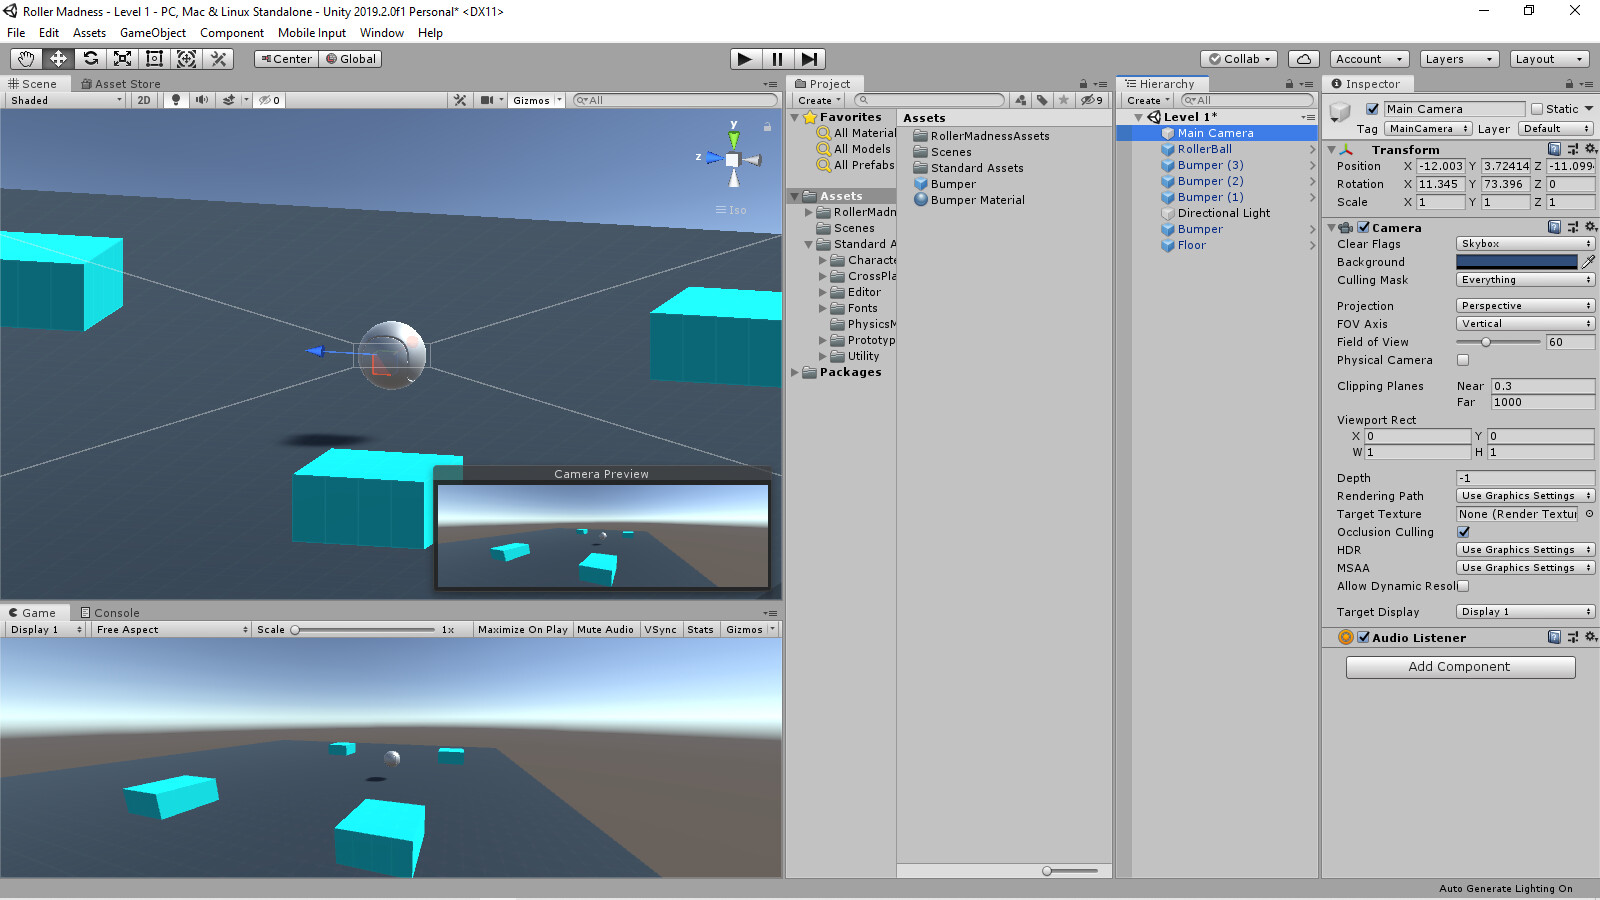The width and height of the screenshot is (1600, 900).
Task: Open Shaded draw mode dropdown
Action: point(66,100)
